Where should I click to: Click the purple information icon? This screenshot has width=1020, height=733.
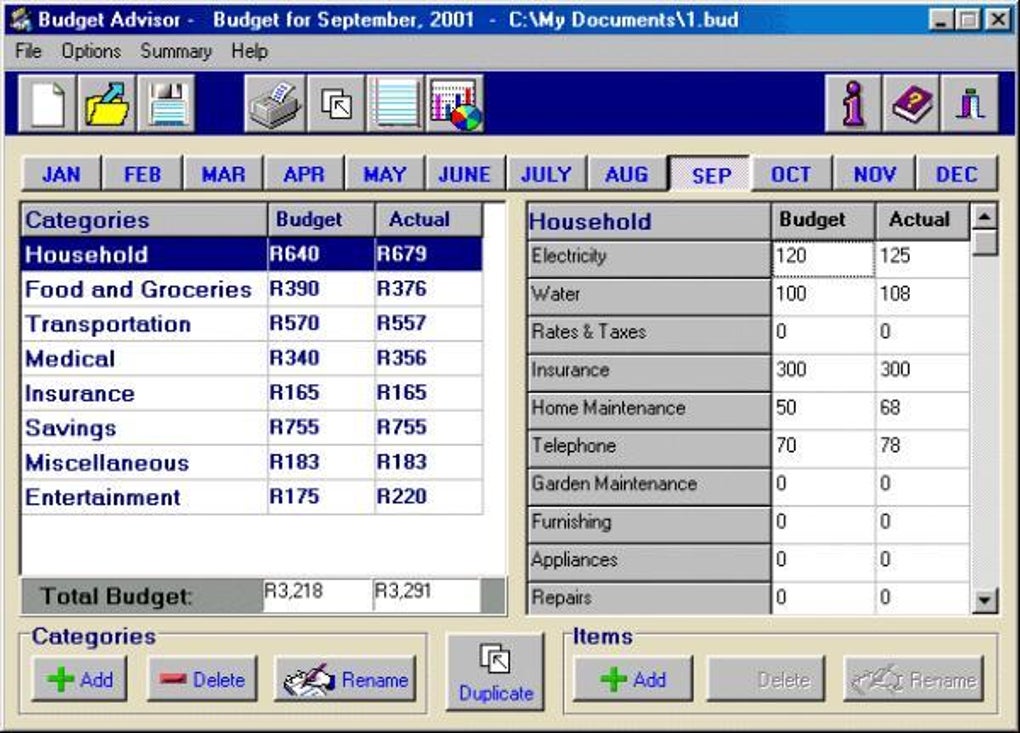pyautogui.click(x=853, y=103)
